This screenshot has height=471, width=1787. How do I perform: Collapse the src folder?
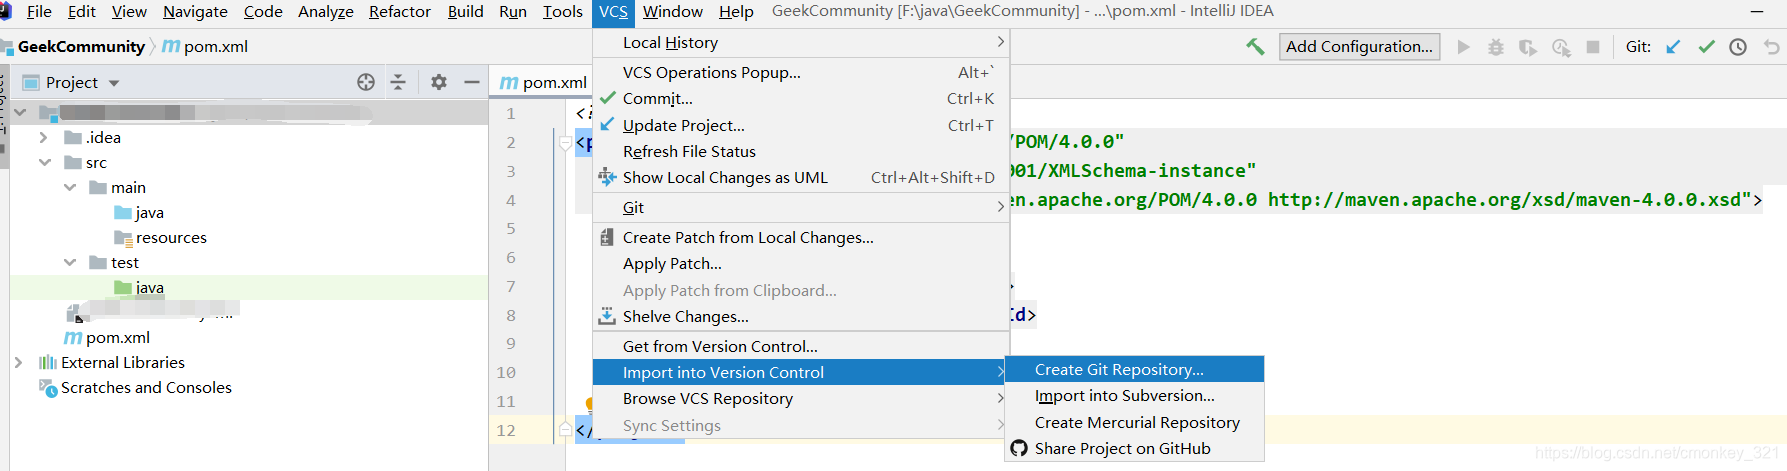45,163
